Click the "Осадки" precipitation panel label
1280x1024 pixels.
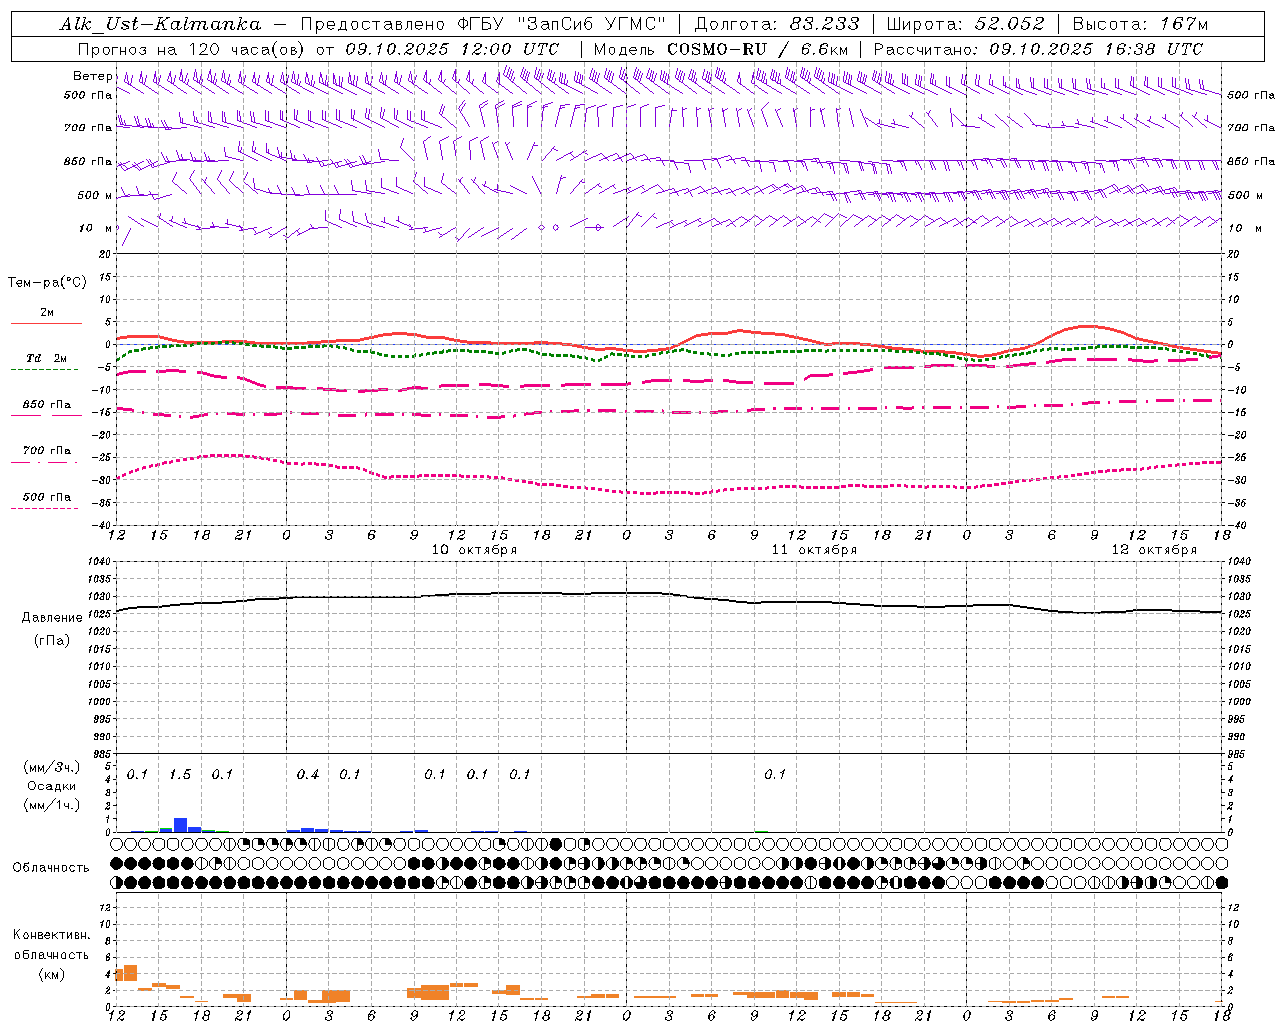tap(52, 786)
